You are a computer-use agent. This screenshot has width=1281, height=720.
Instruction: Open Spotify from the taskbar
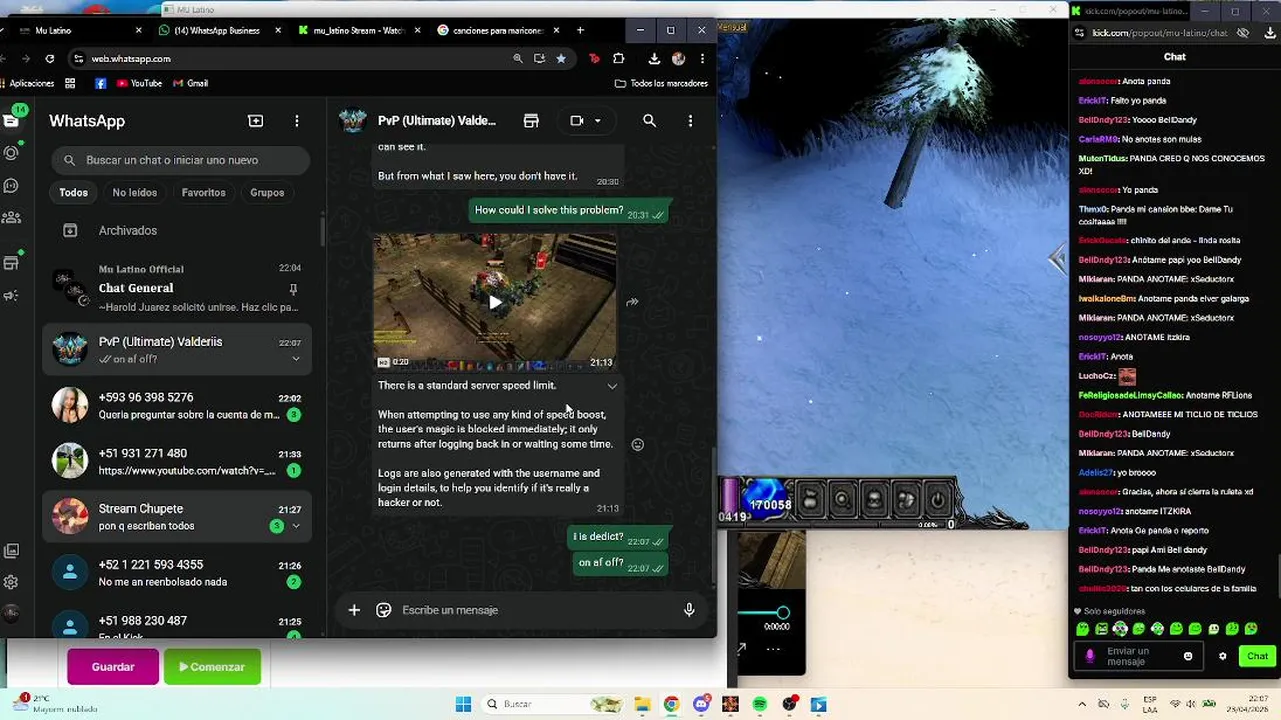pyautogui.click(x=760, y=704)
